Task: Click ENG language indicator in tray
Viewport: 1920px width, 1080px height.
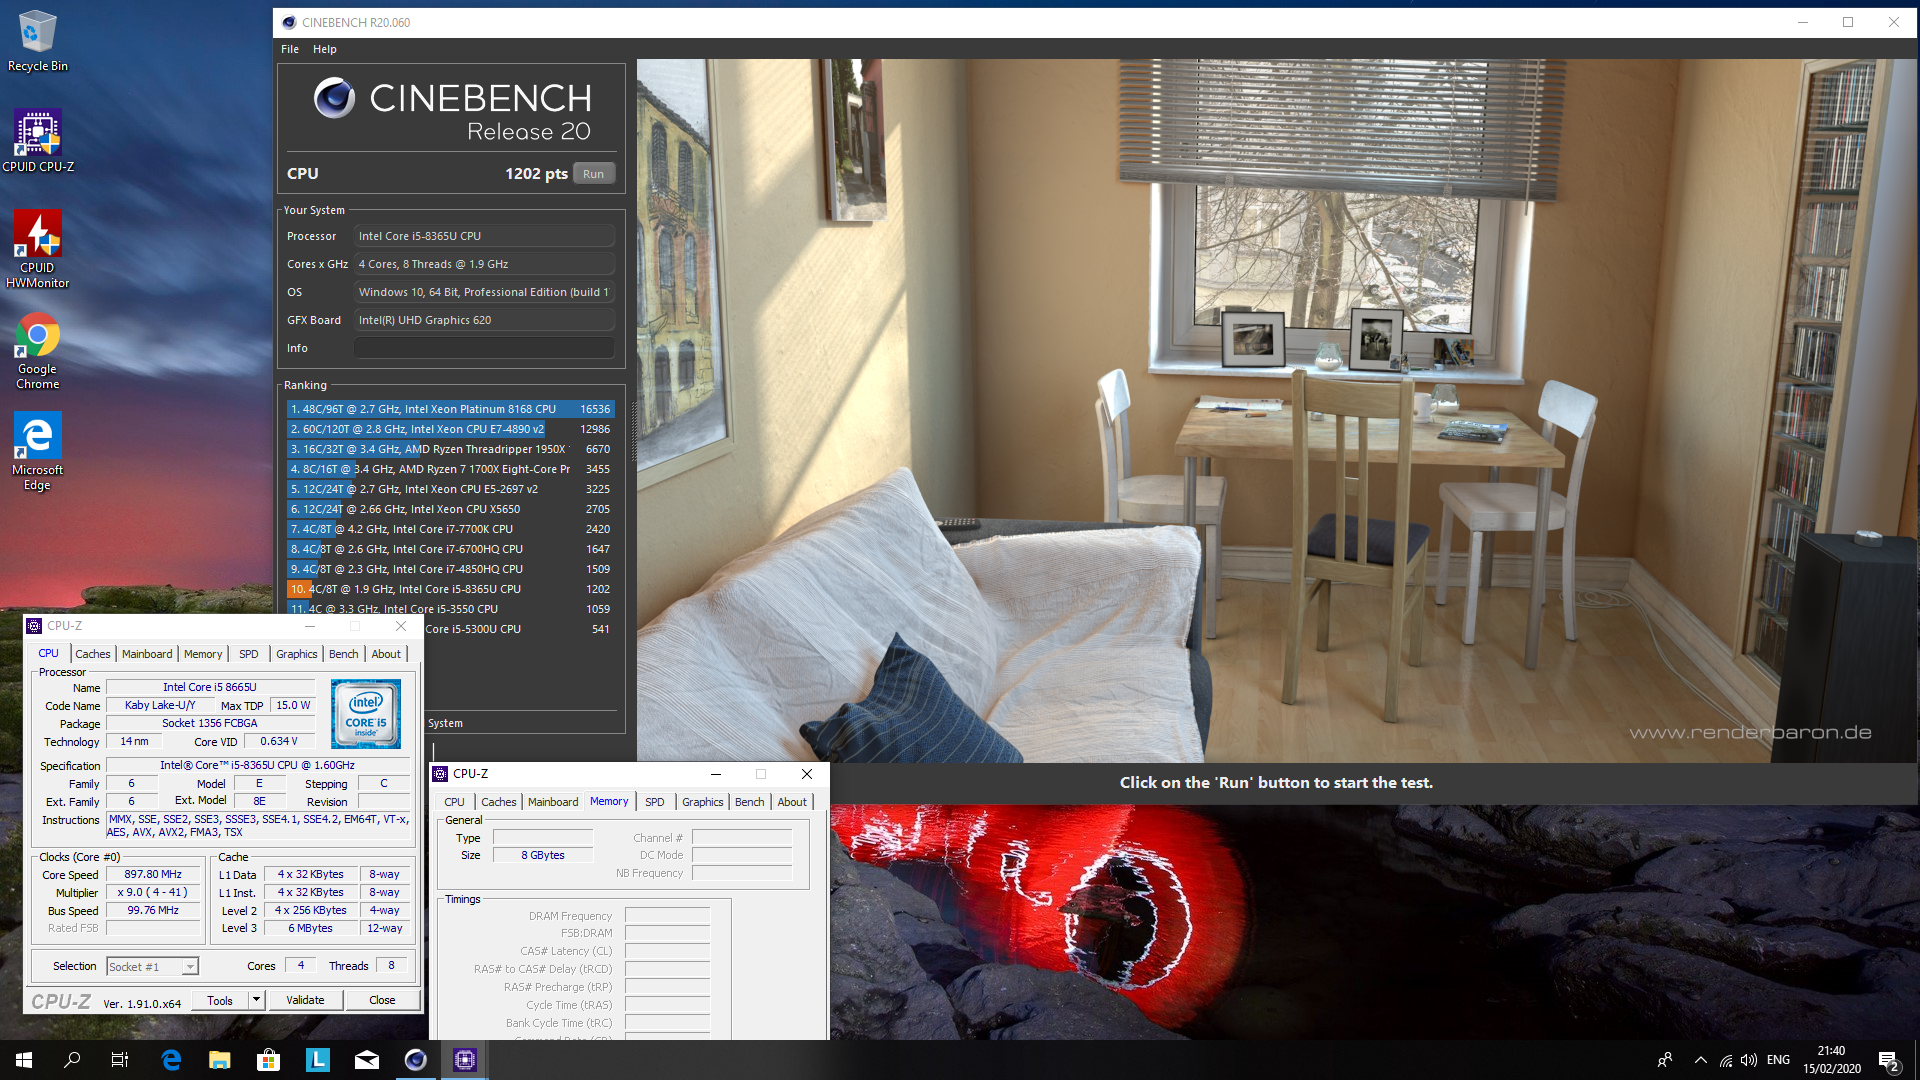Action: pos(1778,1060)
